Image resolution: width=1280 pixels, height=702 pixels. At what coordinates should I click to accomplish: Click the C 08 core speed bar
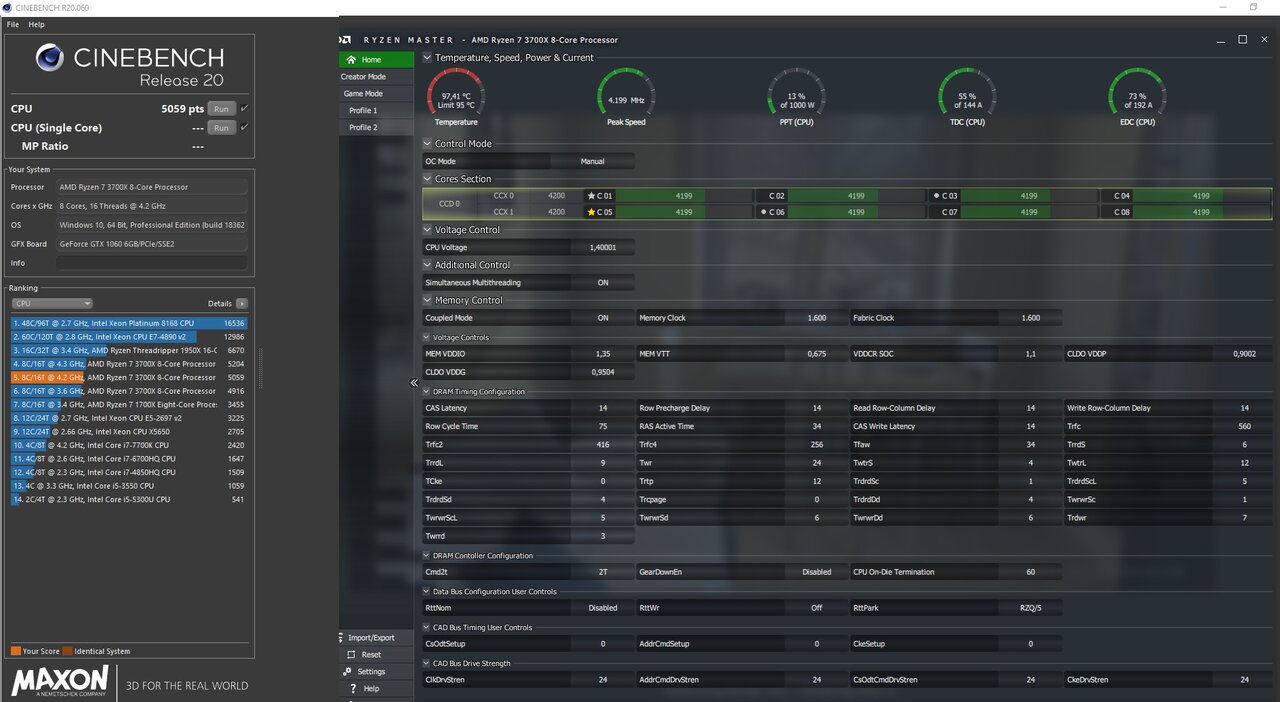pos(1203,212)
